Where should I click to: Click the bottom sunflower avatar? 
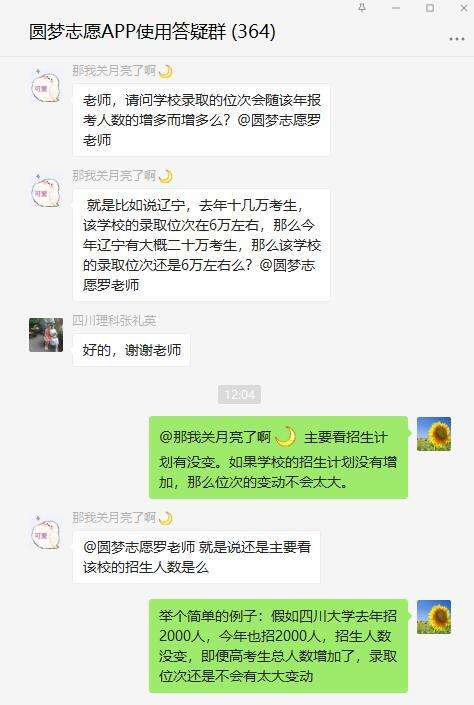click(434, 616)
